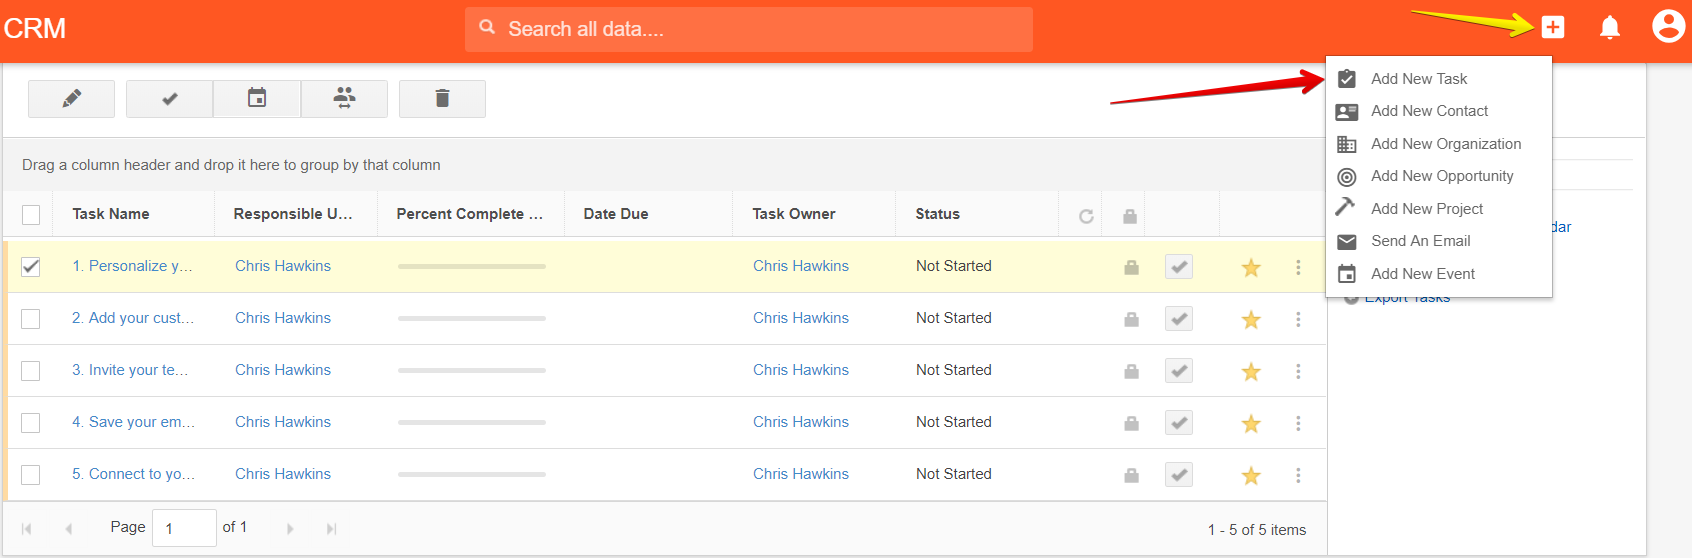This screenshot has width=1692, height=558.
Task: Go to previous page arrow
Action: [68, 529]
